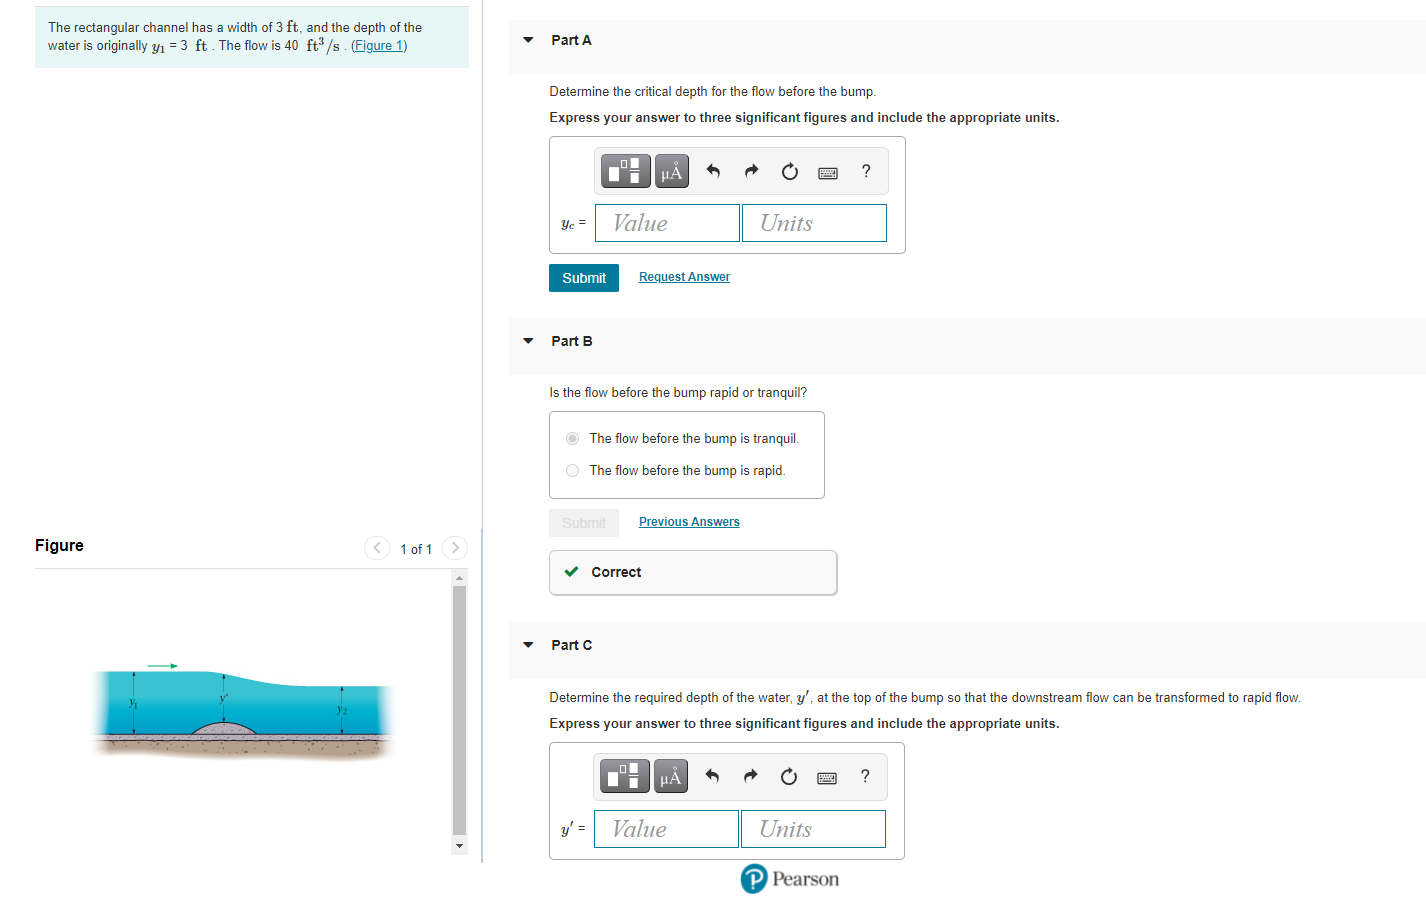This screenshot has width=1426, height=908.
Task: Open templates icon in Part C toolbar
Action: (x=624, y=776)
